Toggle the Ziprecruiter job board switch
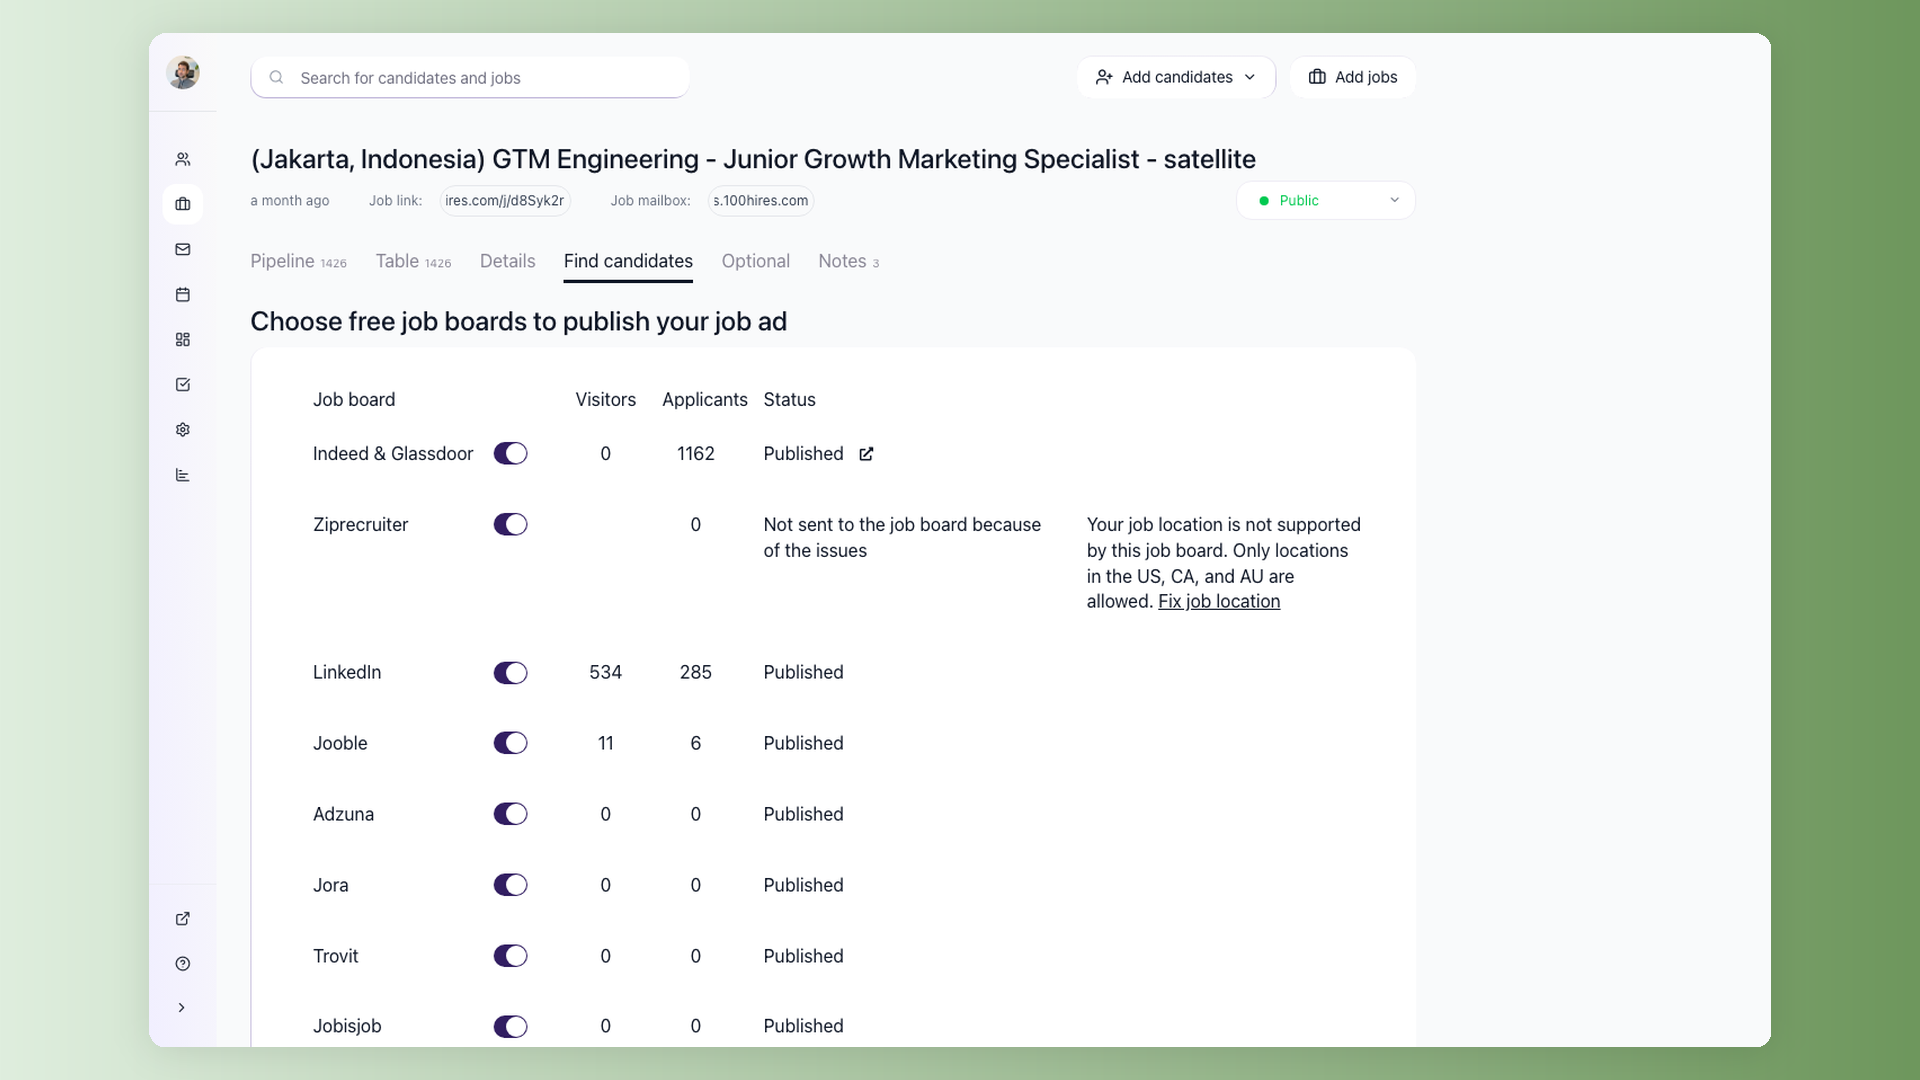1920x1080 pixels. 510,525
